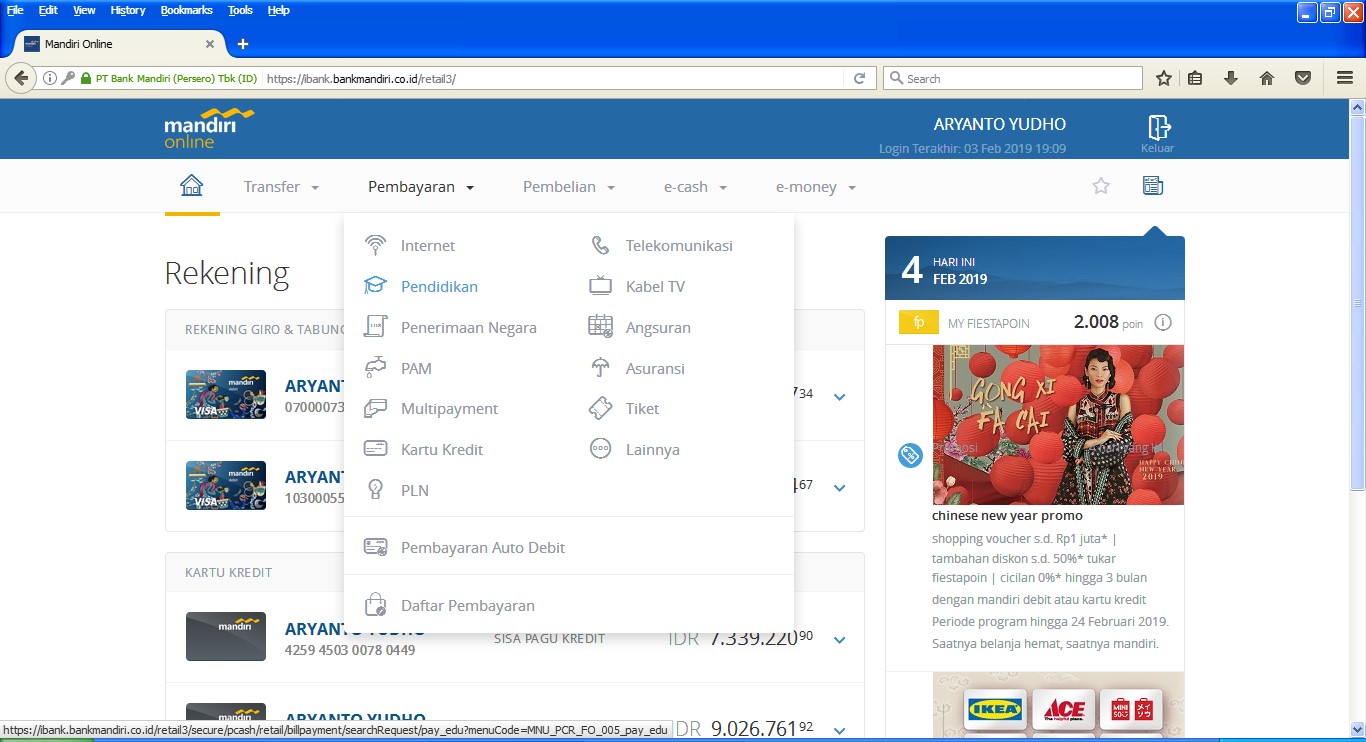Open the browser History menu
Viewport: 1366px width, 742px height.
click(128, 10)
